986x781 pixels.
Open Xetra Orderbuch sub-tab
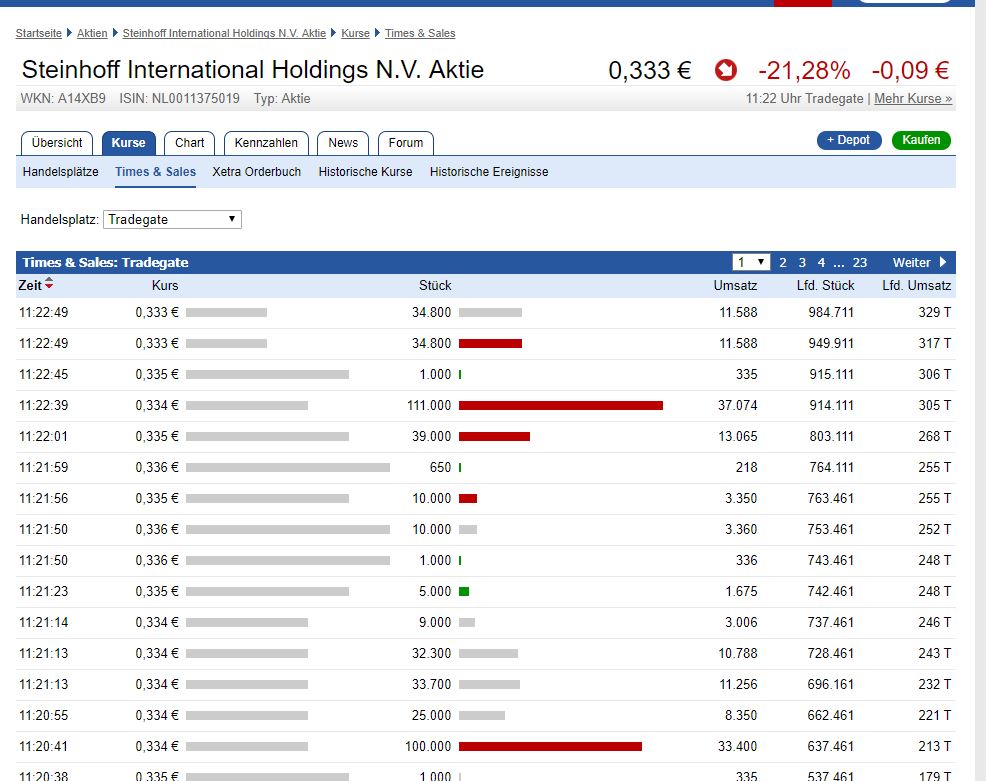tap(257, 172)
